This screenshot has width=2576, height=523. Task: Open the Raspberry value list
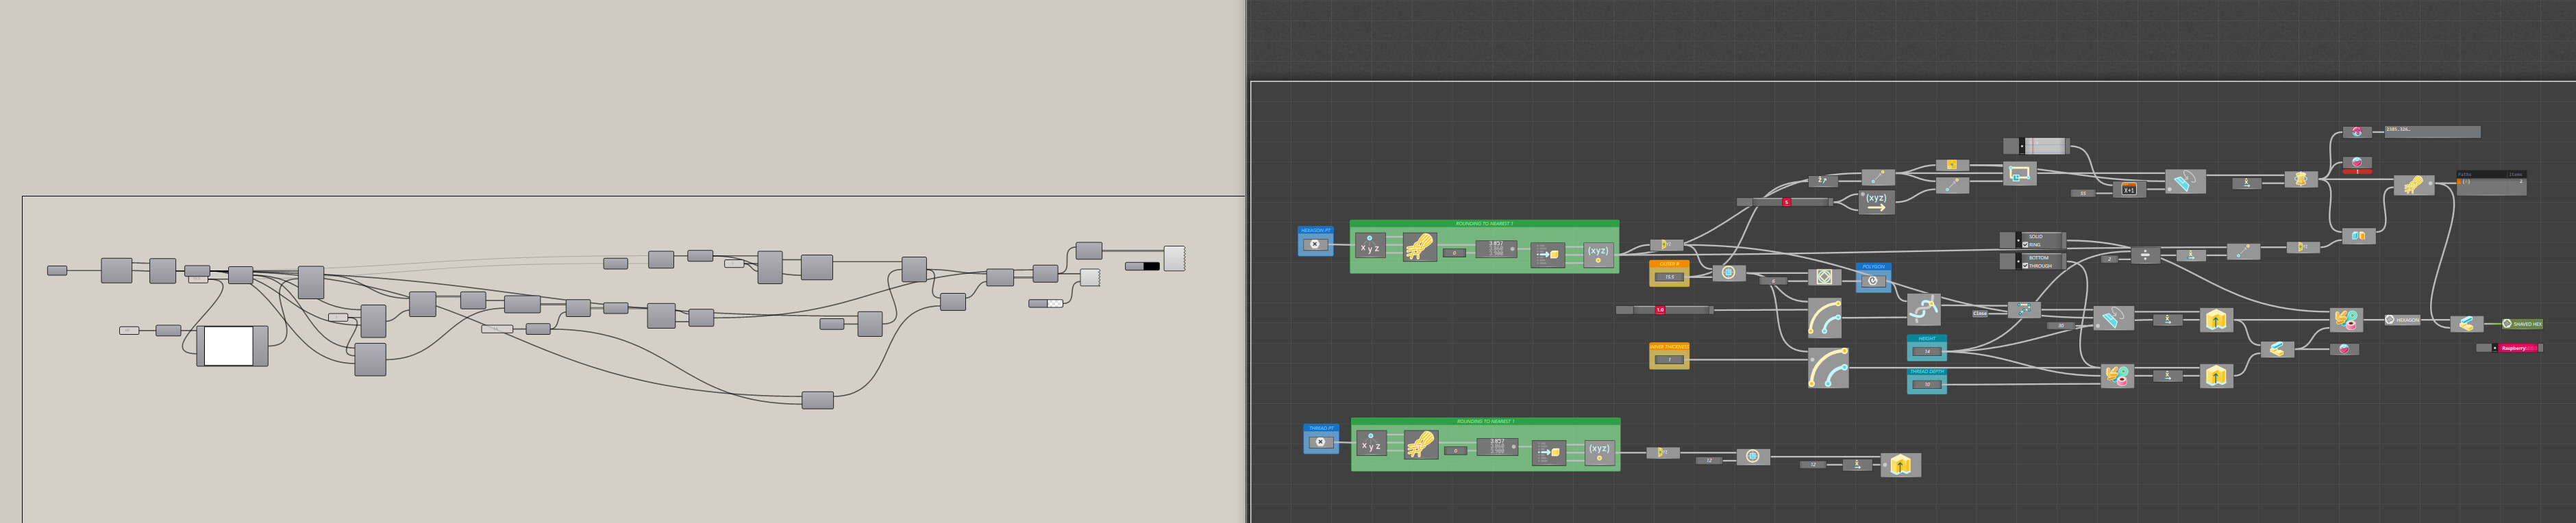(x=2510, y=348)
